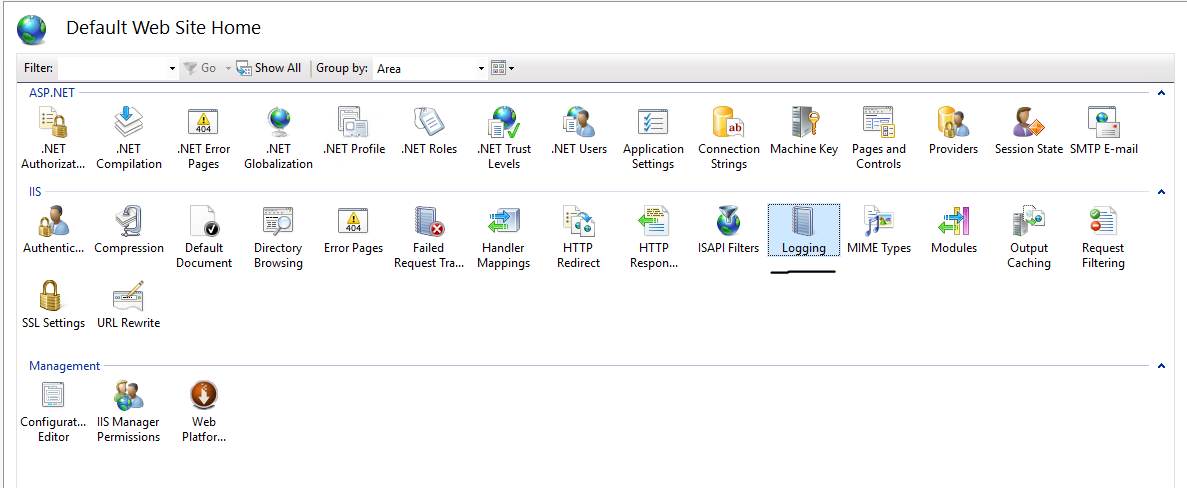The image size is (1187, 488).
Task: Click the Show All button
Action: click(269, 68)
